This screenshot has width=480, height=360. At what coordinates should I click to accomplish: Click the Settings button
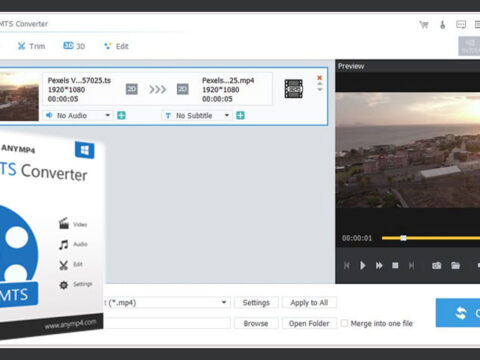pyautogui.click(x=256, y=303)
